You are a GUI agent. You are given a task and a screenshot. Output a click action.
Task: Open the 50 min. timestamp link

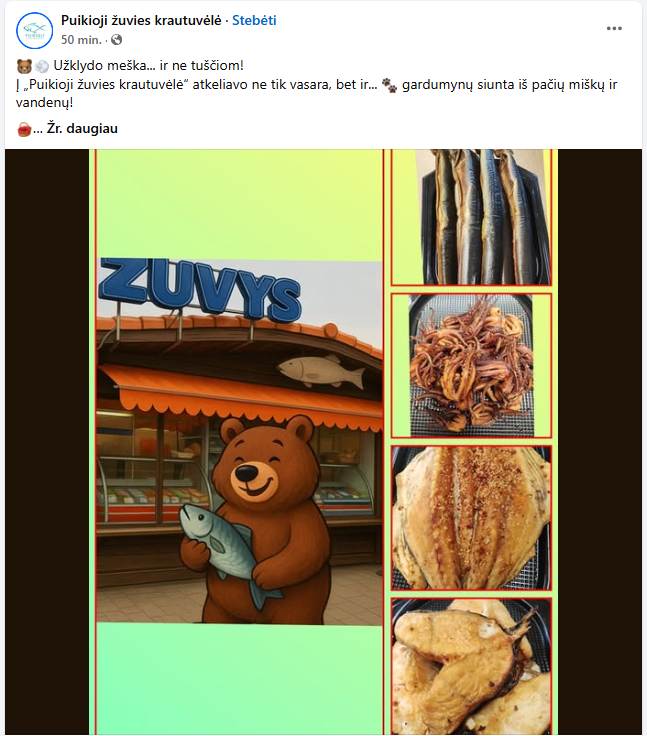[x=81, y=40]
